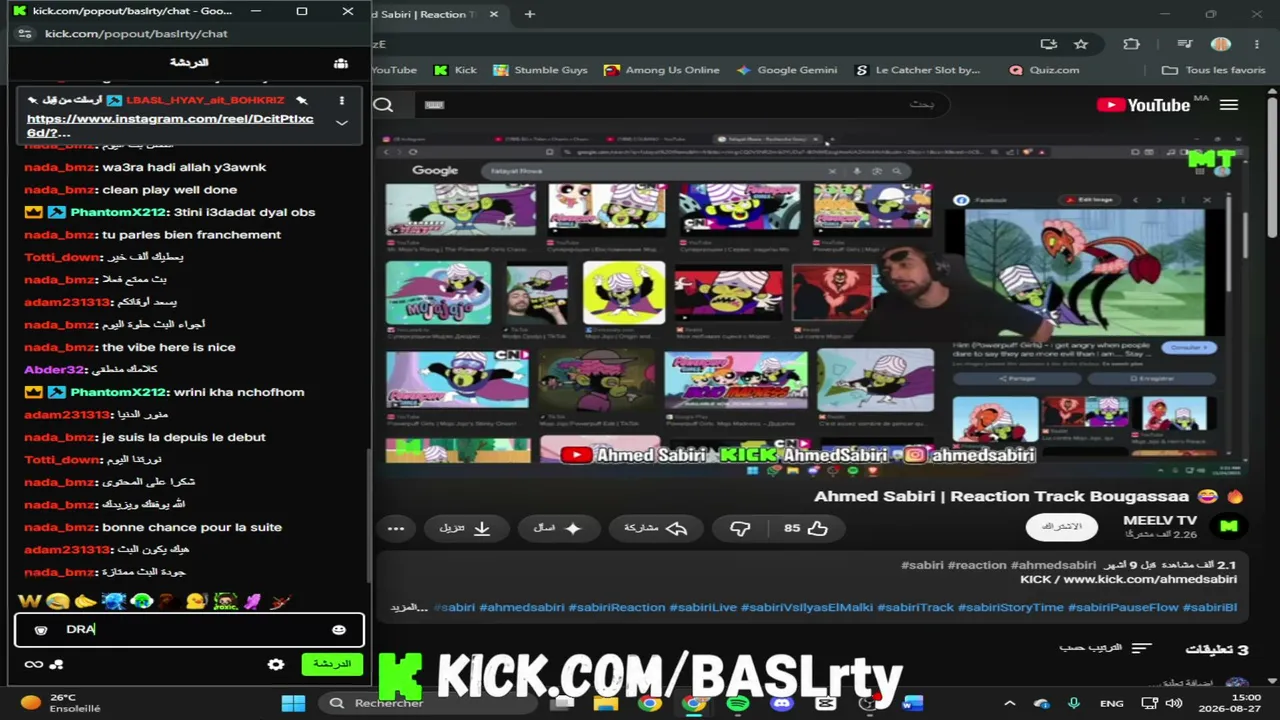Click the chat identity badge icon
1280x720 pixels.
pos(41,630)
